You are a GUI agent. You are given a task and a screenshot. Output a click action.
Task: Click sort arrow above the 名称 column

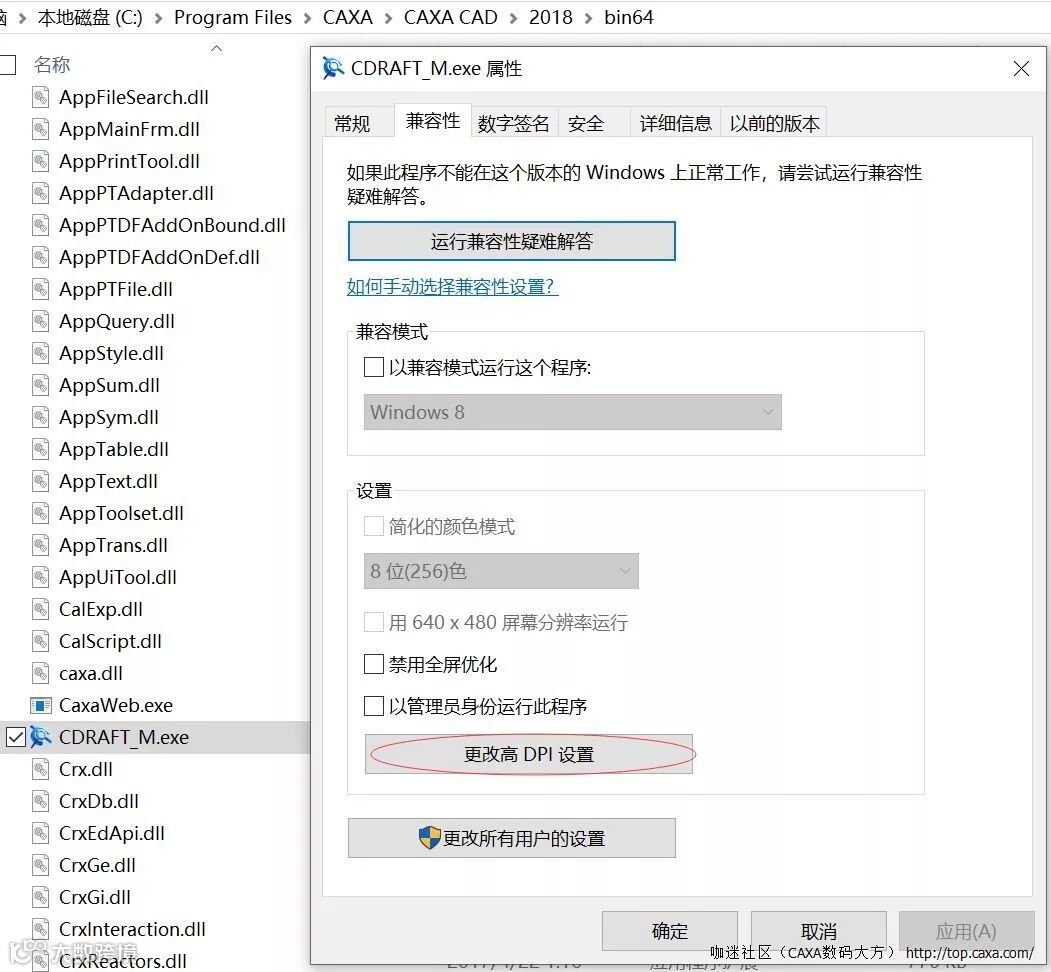[x=217, y=48]
